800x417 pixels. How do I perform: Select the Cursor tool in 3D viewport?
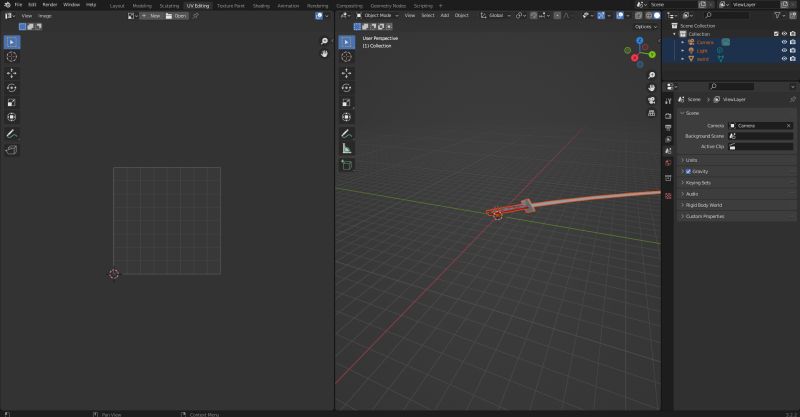click(x=346, y=57)
